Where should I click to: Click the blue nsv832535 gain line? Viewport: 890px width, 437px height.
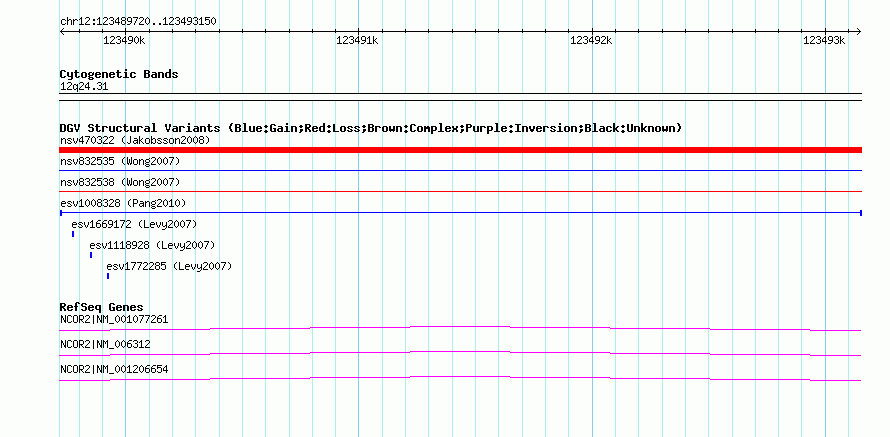click(460, 170)
